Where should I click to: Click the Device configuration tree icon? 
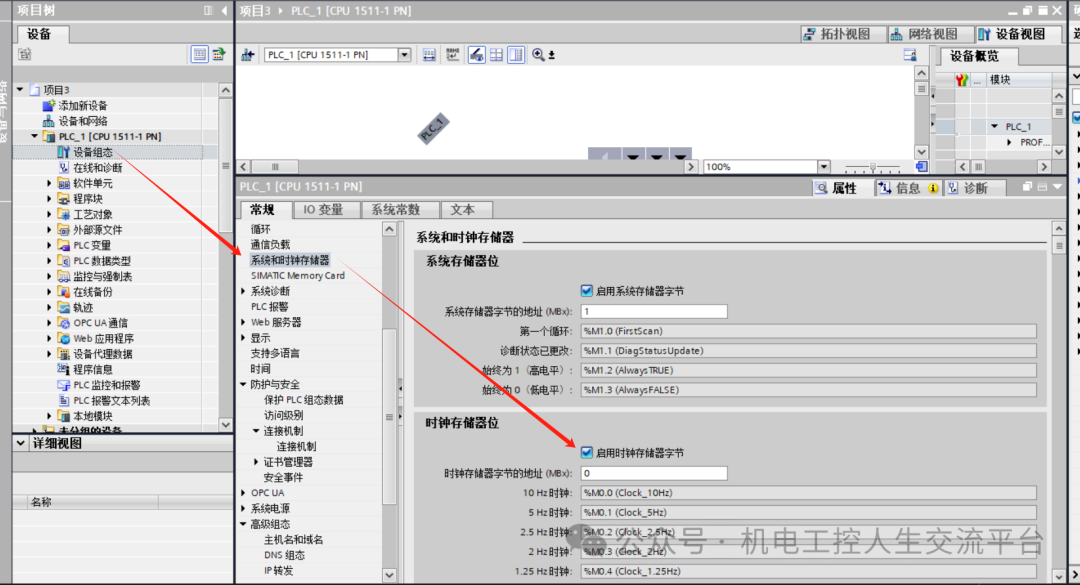[63, 152]
